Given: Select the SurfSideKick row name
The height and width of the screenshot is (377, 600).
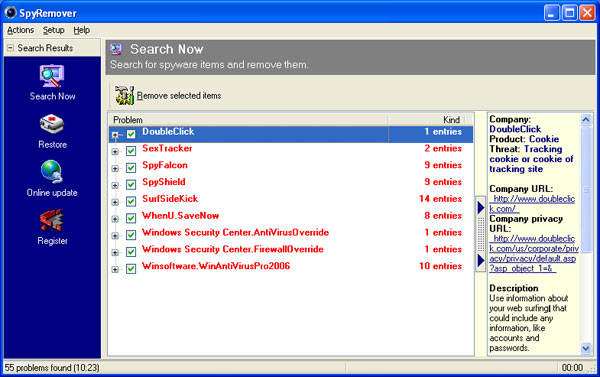Looking at the screenshot, I should (170, 199).
